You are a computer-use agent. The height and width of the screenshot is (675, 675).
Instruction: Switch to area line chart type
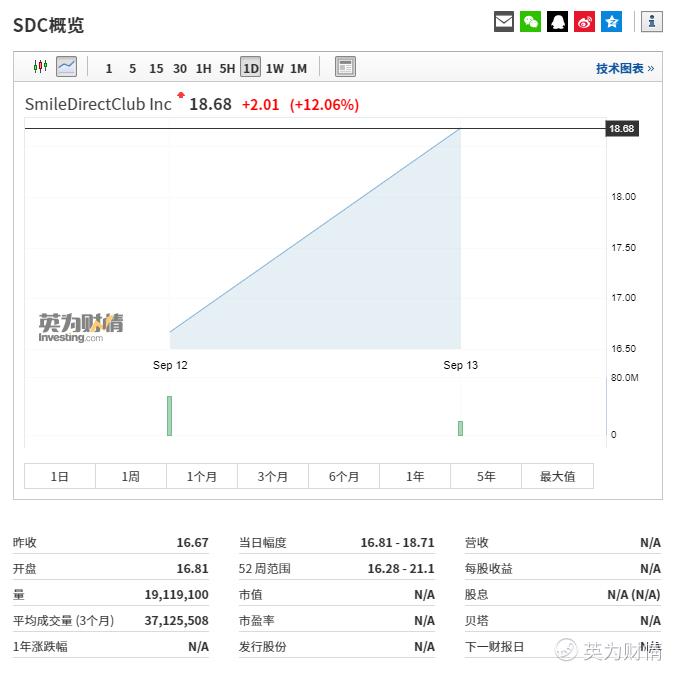(x=67, y=67)
